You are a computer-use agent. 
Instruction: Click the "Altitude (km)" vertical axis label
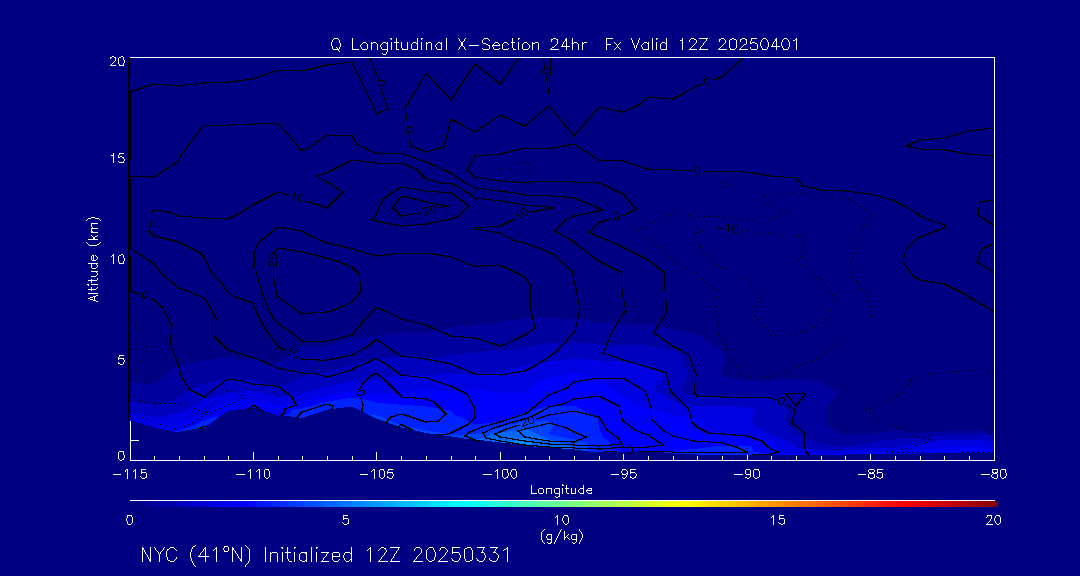pos(93,258)
